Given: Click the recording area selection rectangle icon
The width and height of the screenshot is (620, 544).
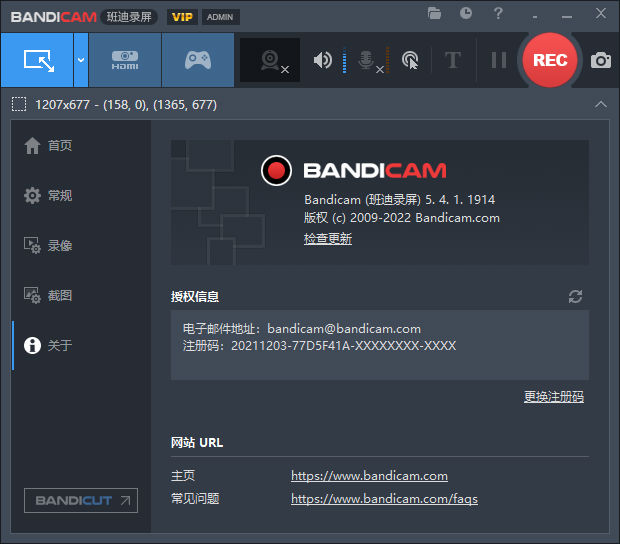Looking at the screenshot, I should pyautogui.click(x=19, y=104).
